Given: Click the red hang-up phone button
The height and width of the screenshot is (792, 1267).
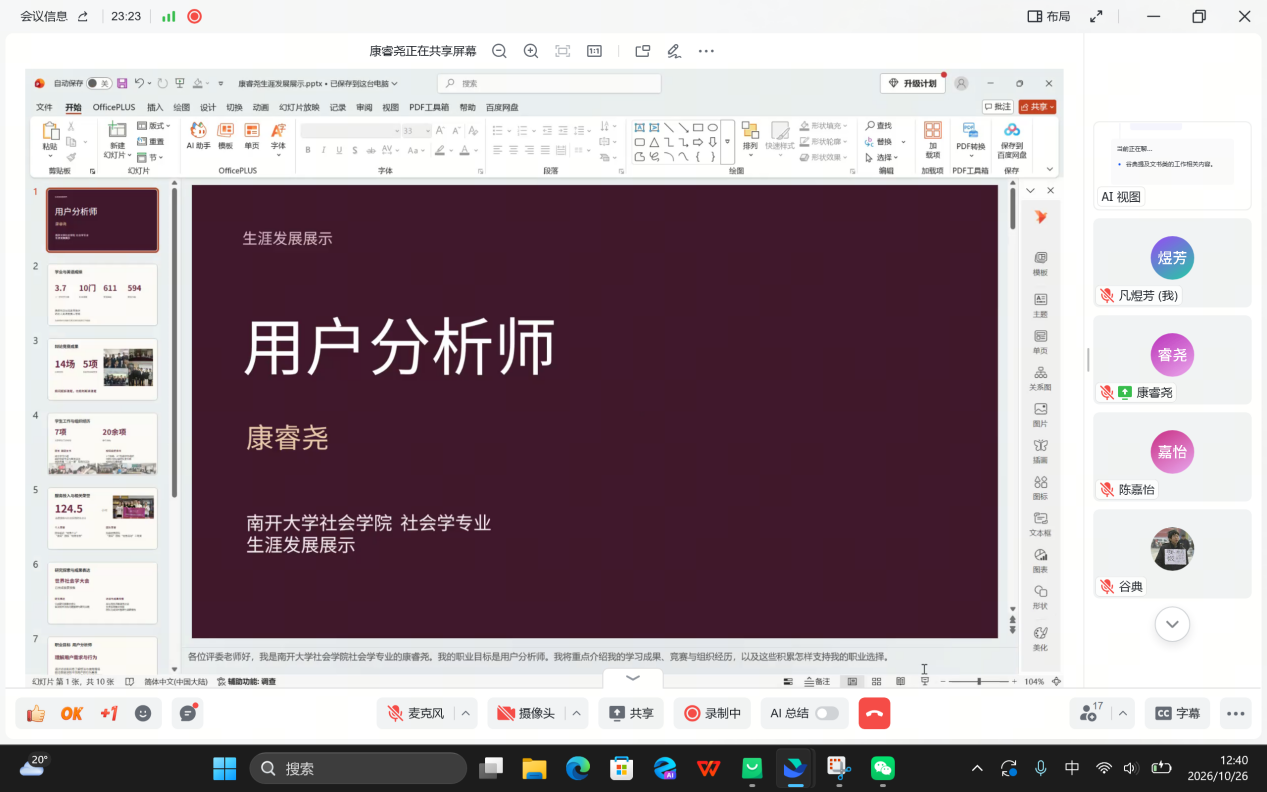Looking at the screenshot, I should tap(874, 713).
